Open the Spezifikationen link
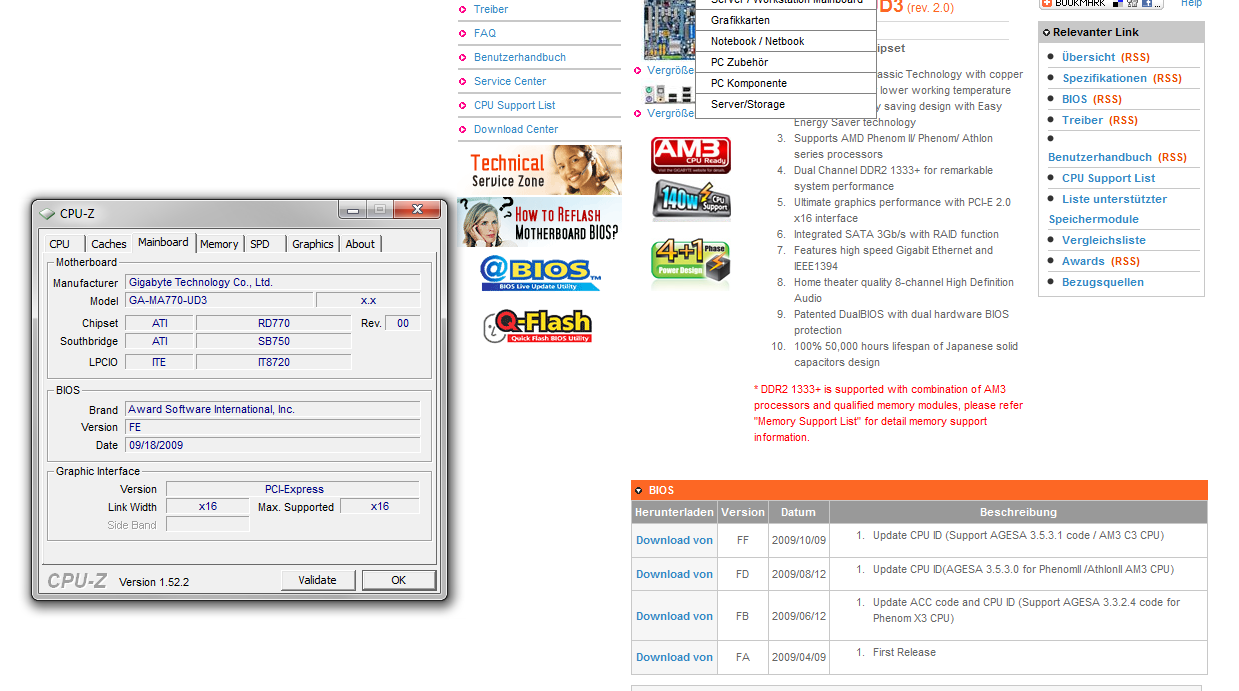This screenshot has height=691, width=1239. [x=1105, y=78]
